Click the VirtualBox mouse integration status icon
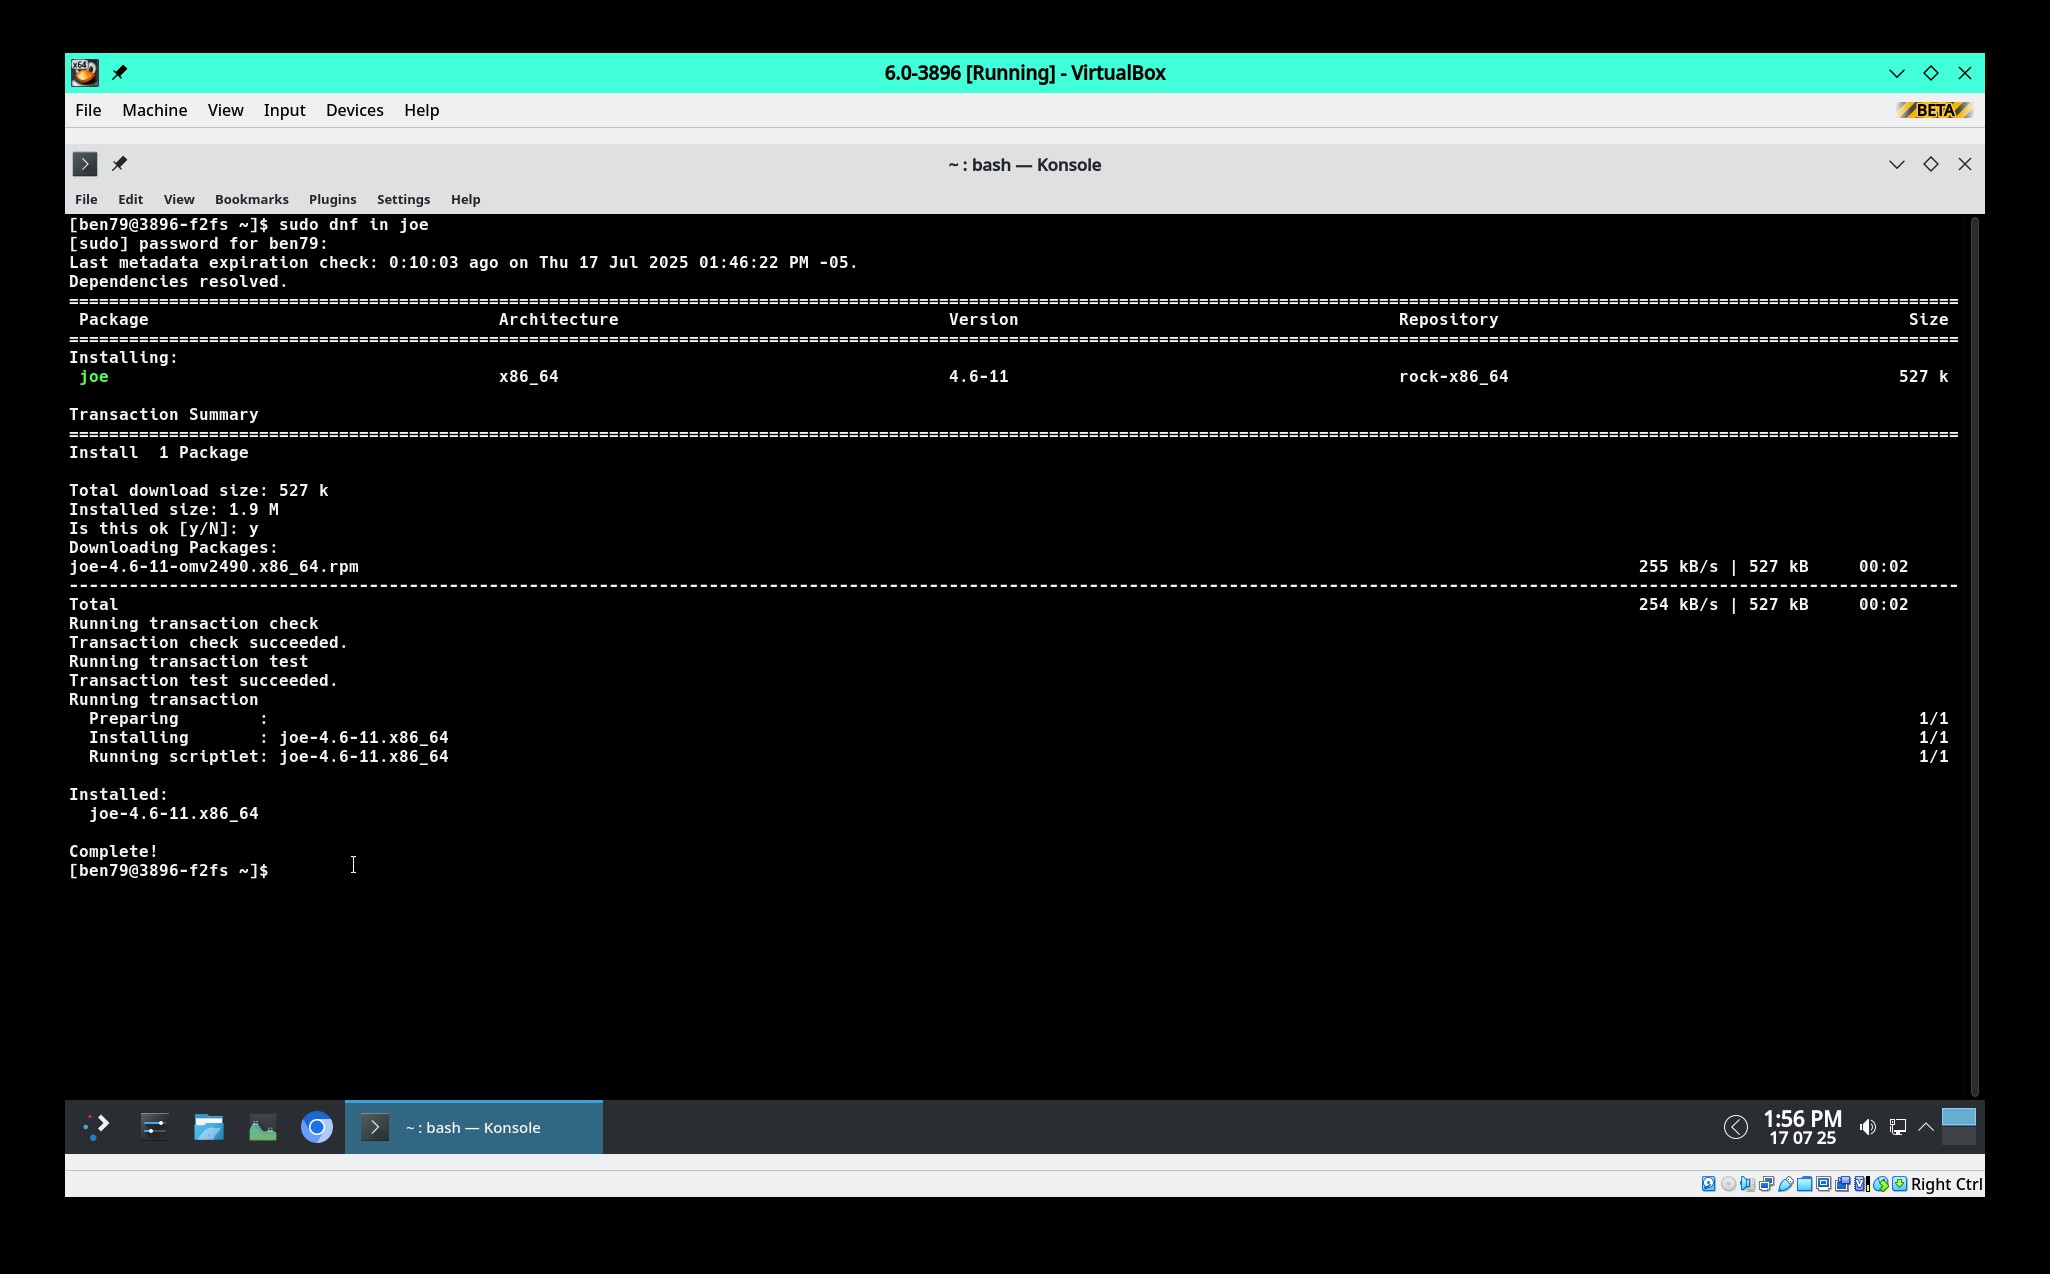This screenshot has height=1274, width=2050. coord(1881,1184)
